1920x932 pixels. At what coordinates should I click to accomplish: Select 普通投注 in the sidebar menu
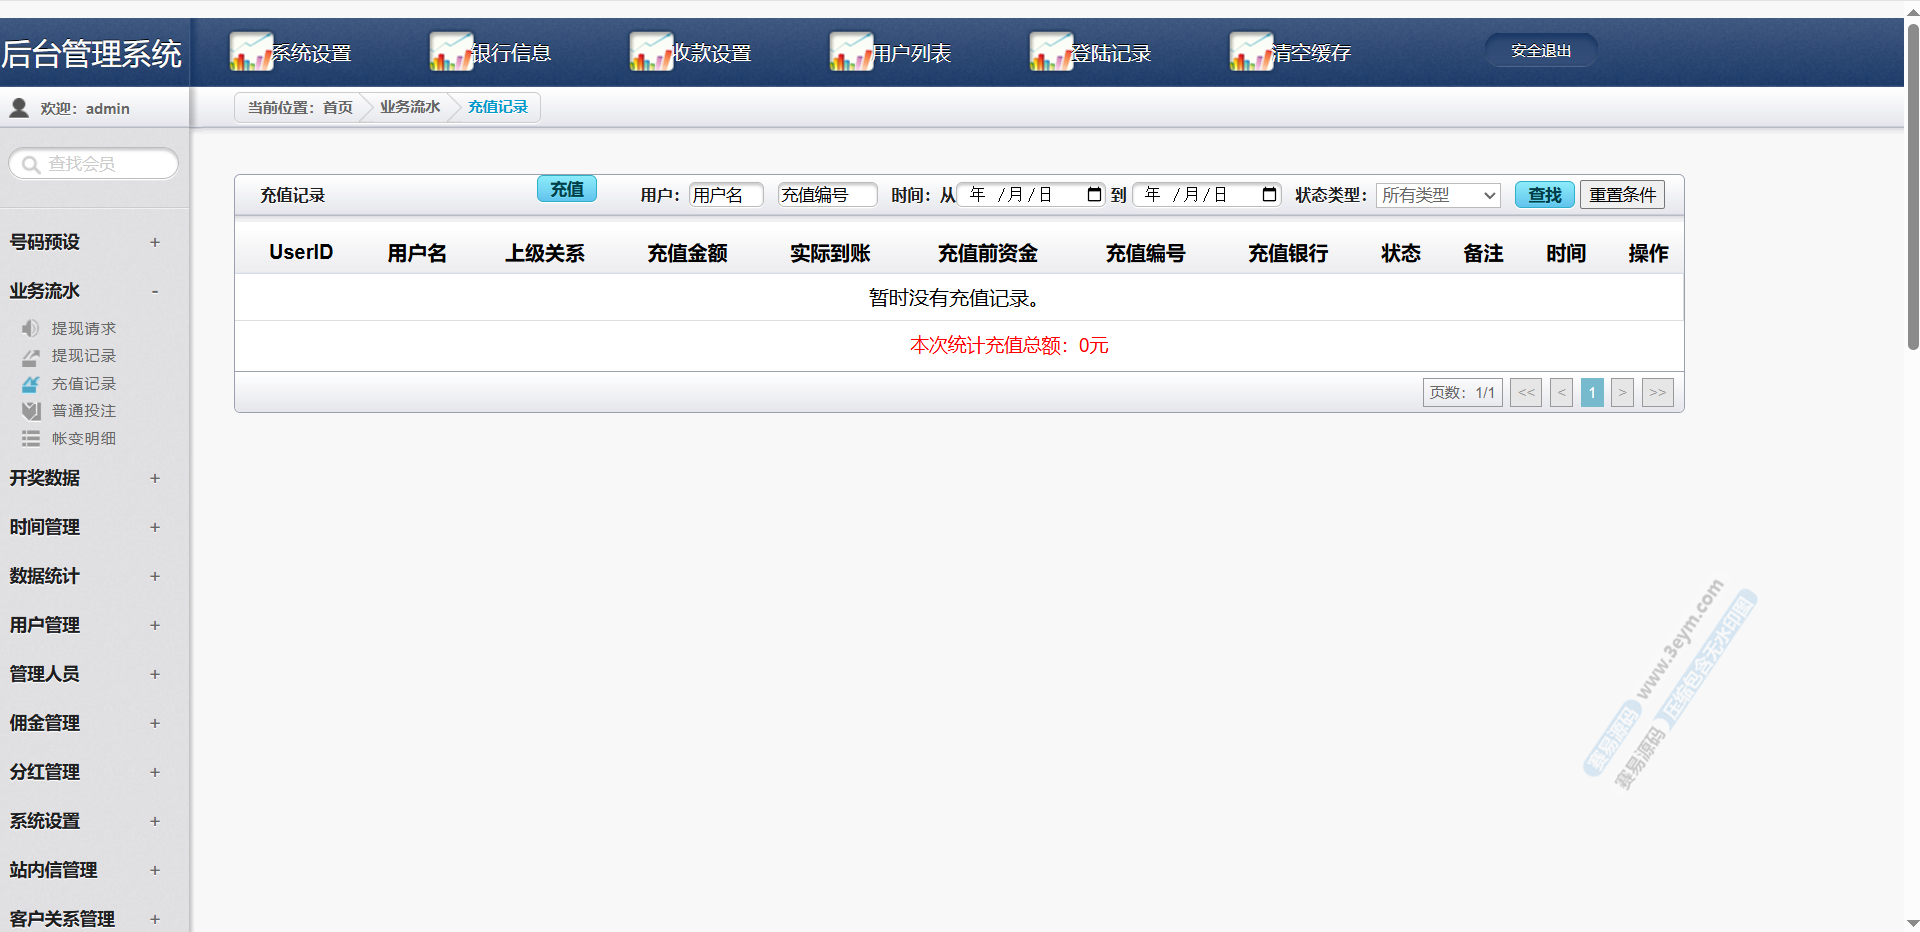(83, 411)
